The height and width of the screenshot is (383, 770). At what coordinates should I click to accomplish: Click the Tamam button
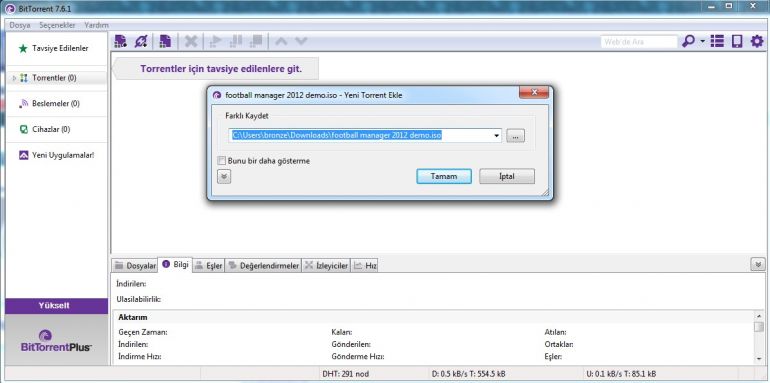point(444,176)
